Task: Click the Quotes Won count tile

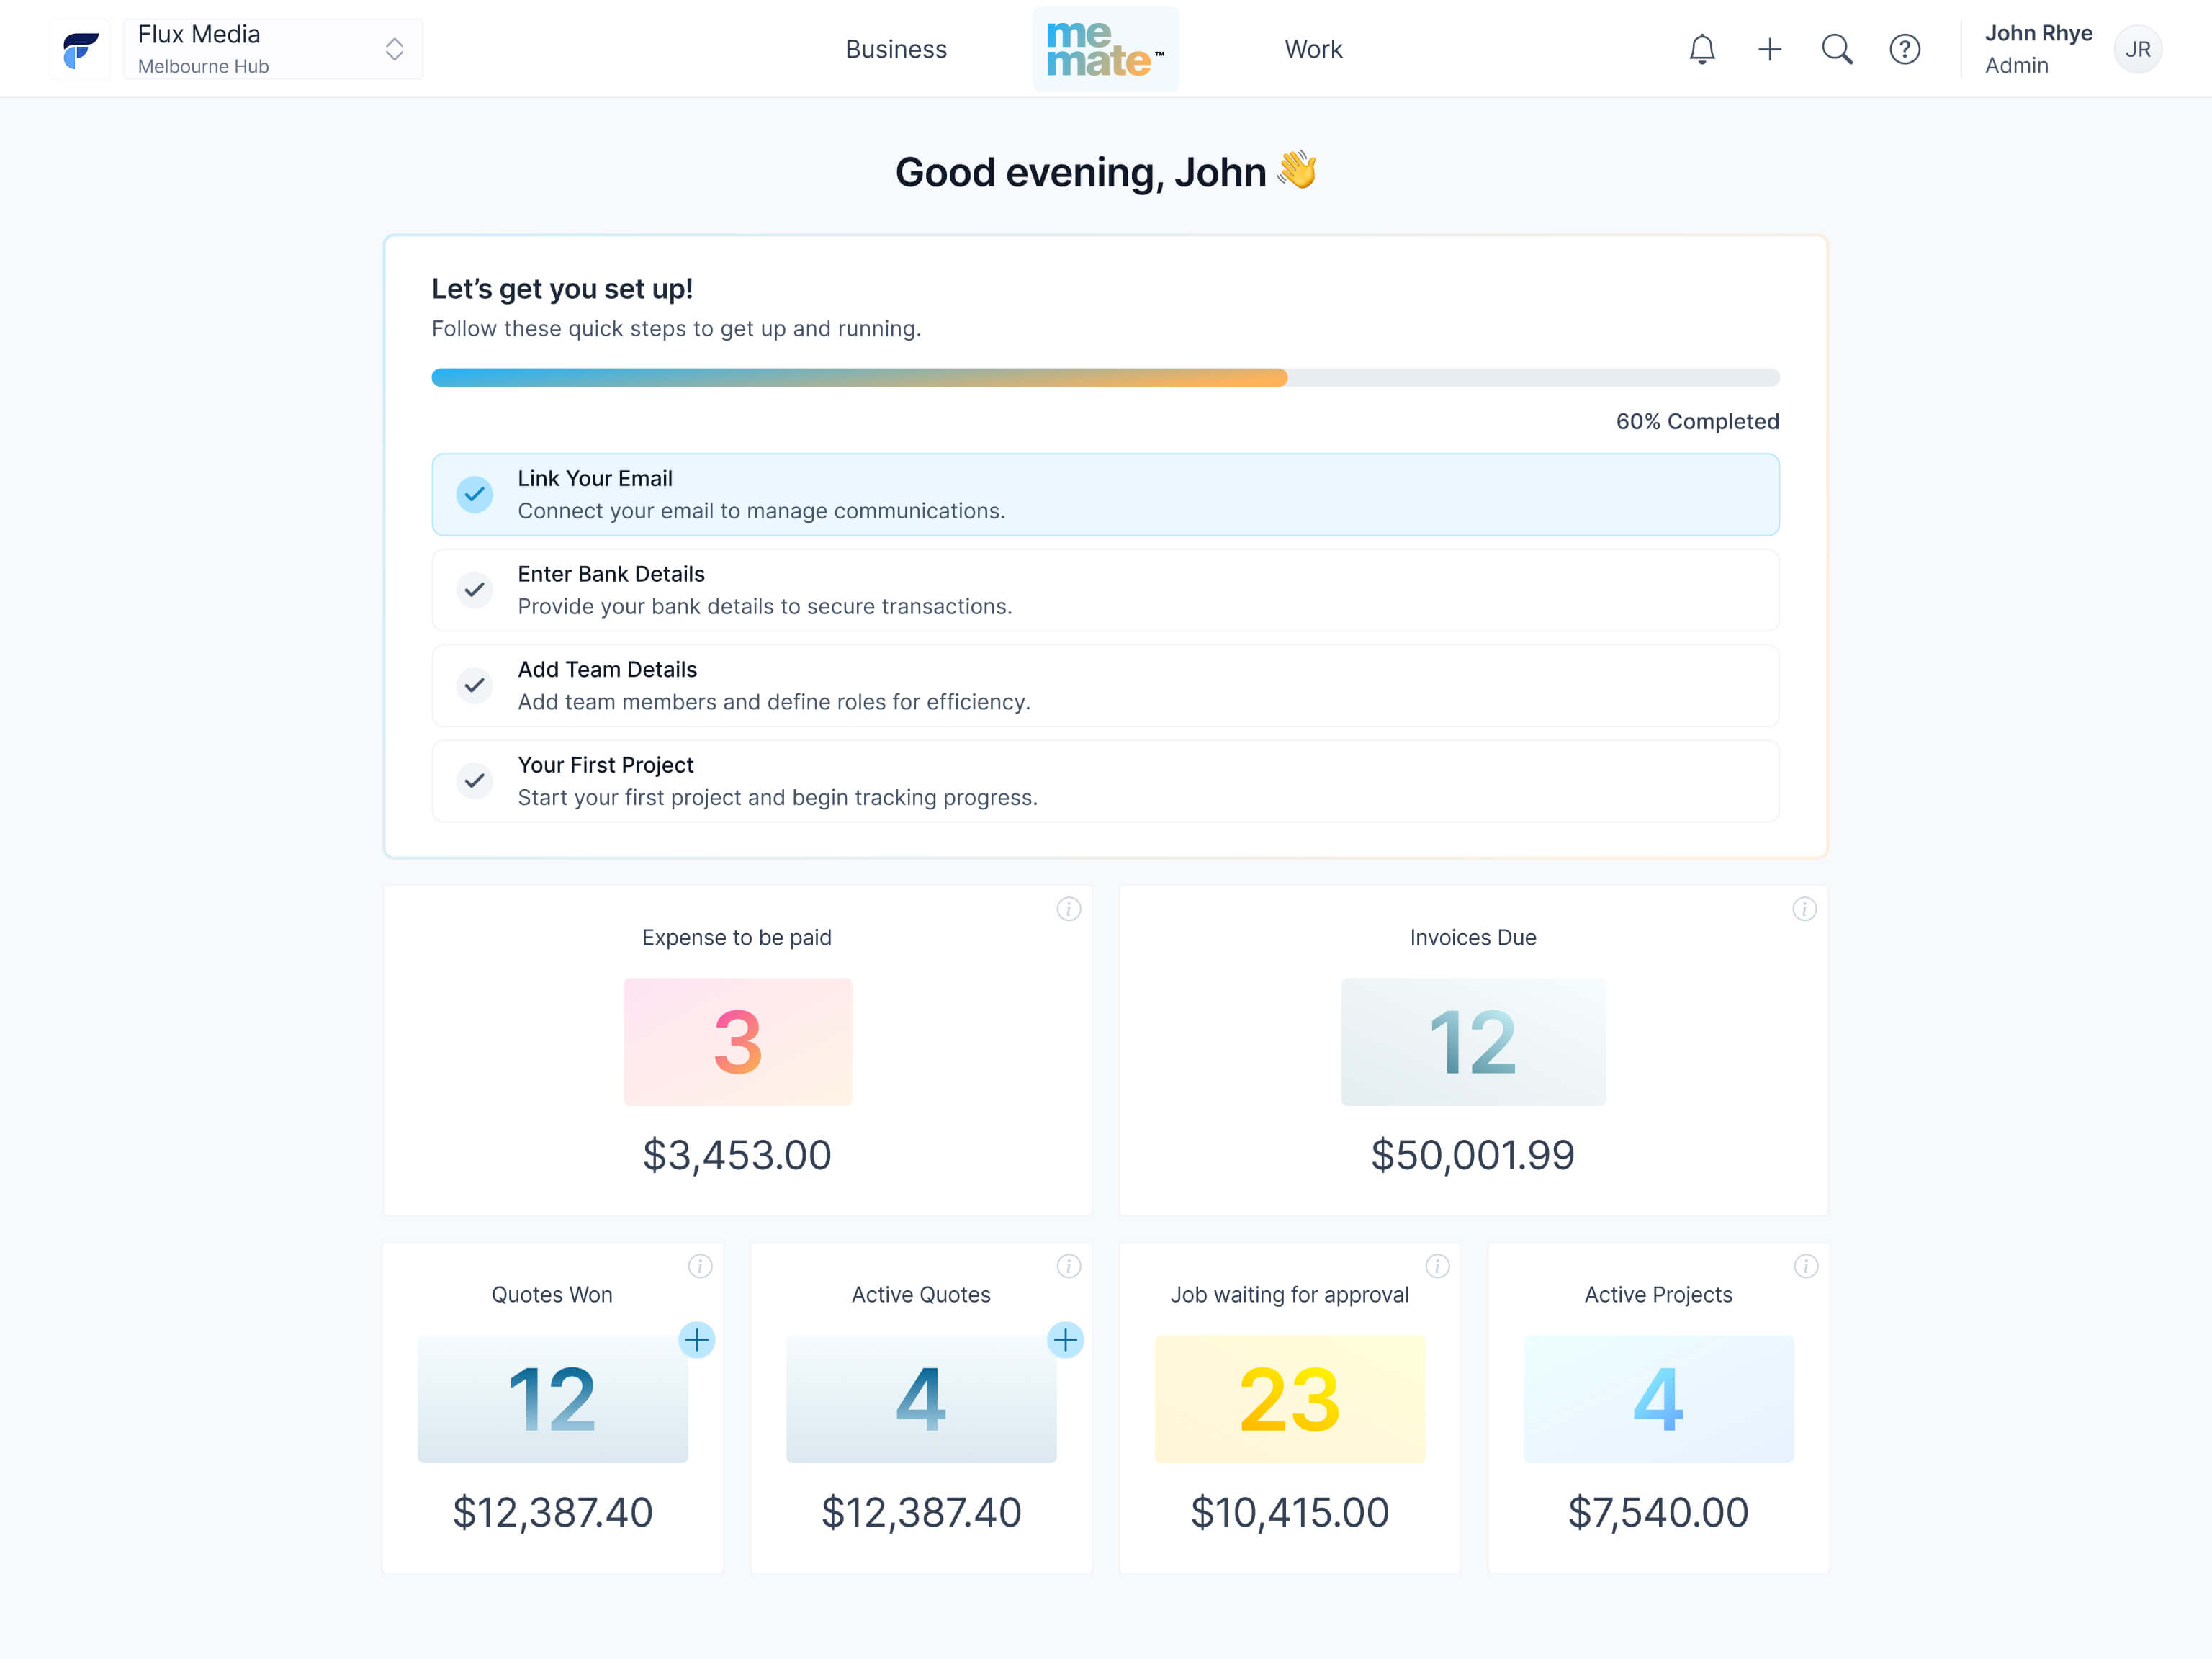Action: click(x=552, y=1399)
